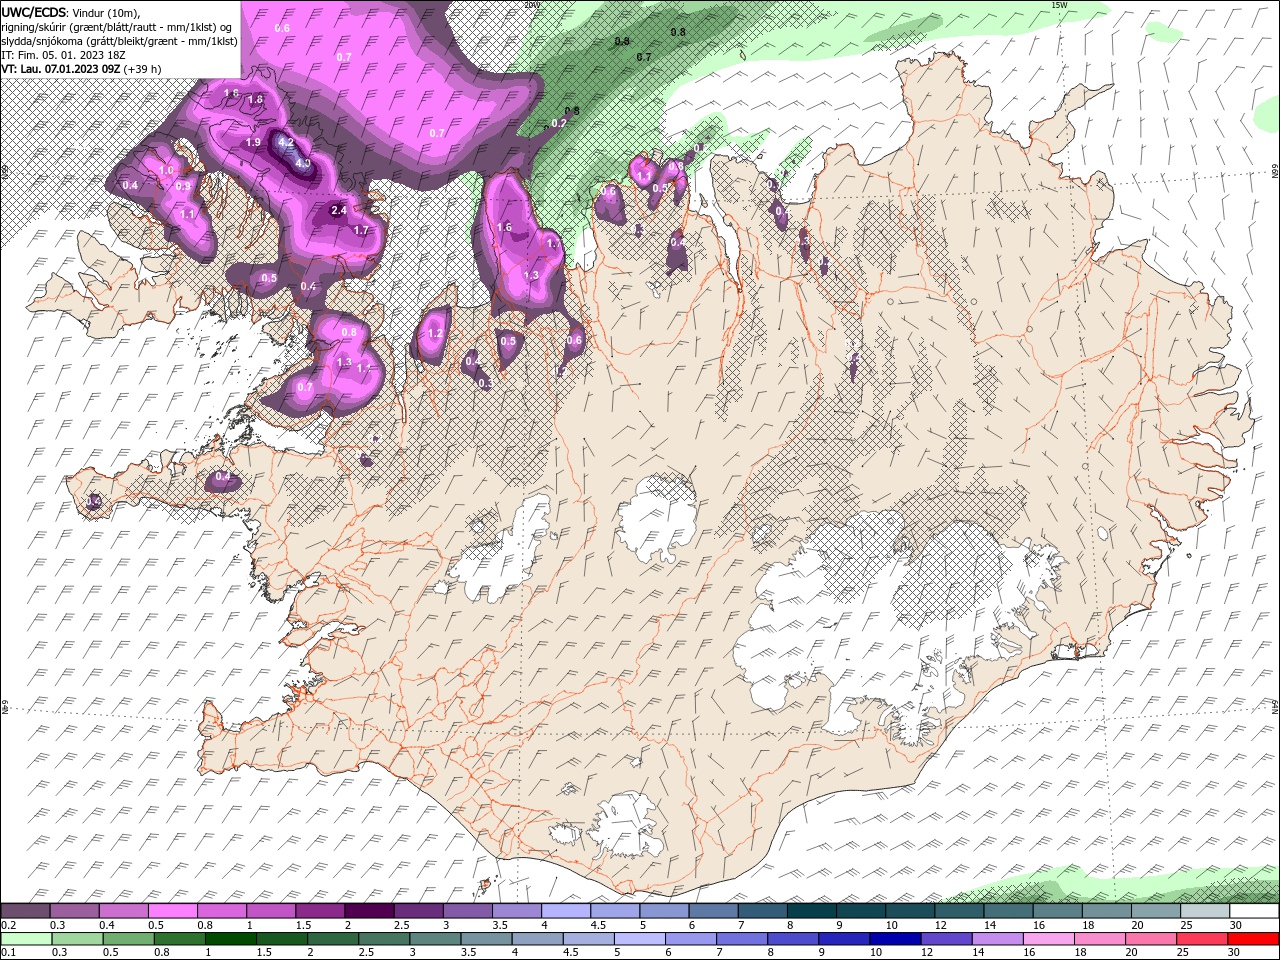Click the '0.1' label under the rain legend
This screenshot has width=1280, height=960.
[x=8, y=953]
